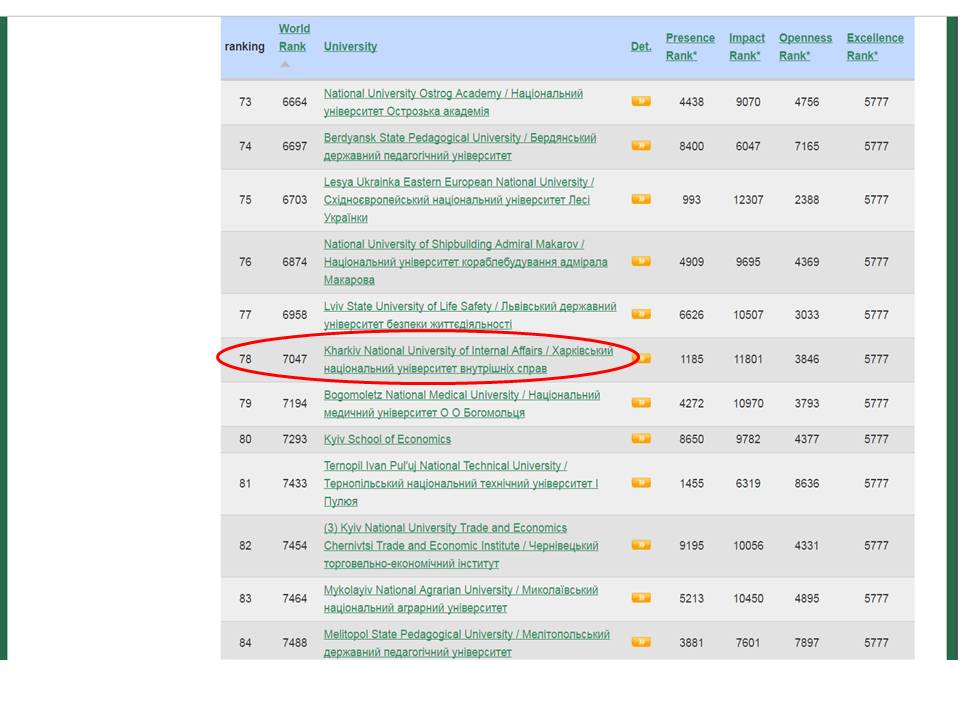
Task: Open details icon for Ostrog Academy row
Action: [x=641, y=101]
